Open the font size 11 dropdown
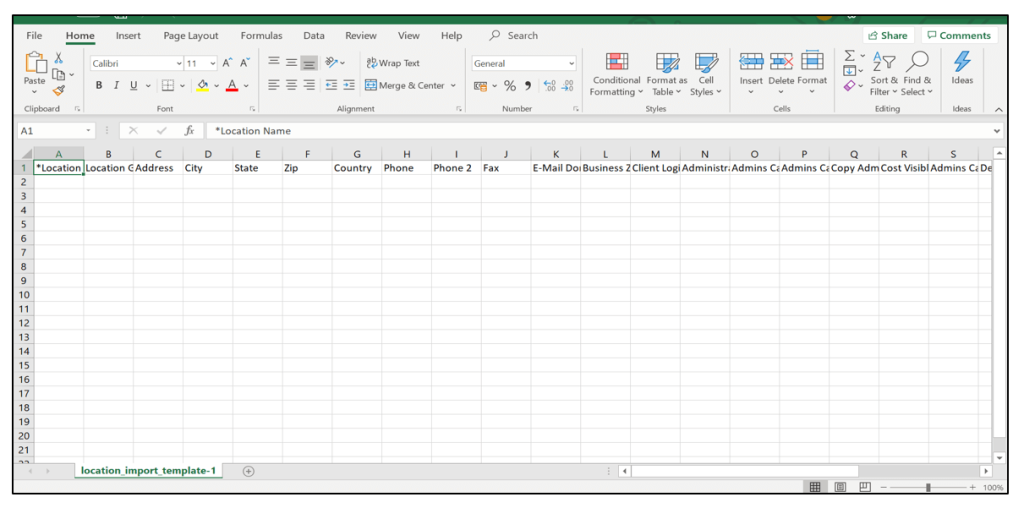 pos(212,64)
